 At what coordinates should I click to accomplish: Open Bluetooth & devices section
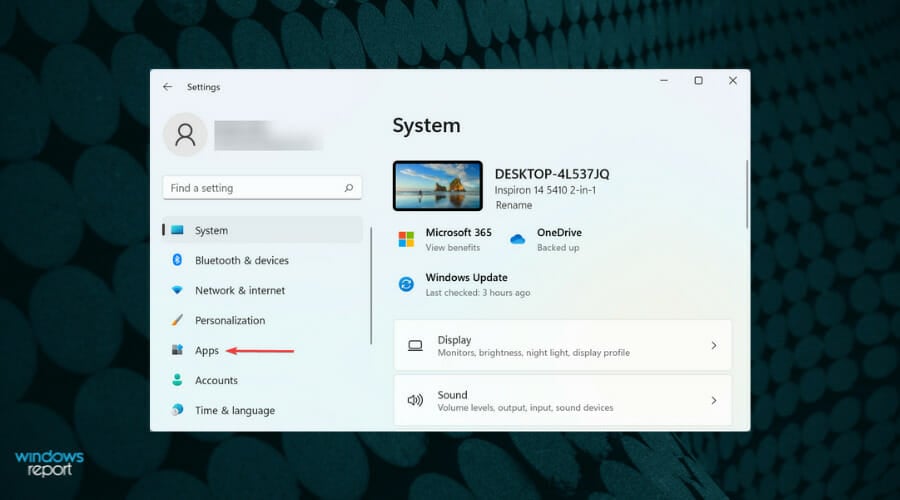click(x=262, y=260)
